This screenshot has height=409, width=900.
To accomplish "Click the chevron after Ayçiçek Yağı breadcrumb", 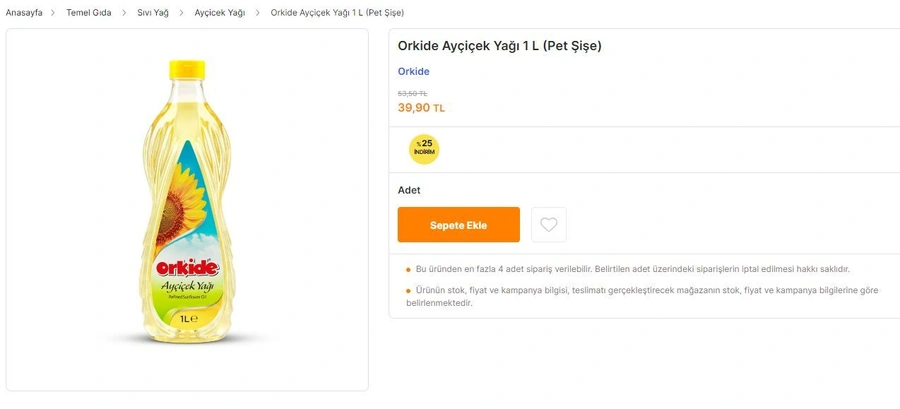I will pyautogui.click(x=258, y=13).
